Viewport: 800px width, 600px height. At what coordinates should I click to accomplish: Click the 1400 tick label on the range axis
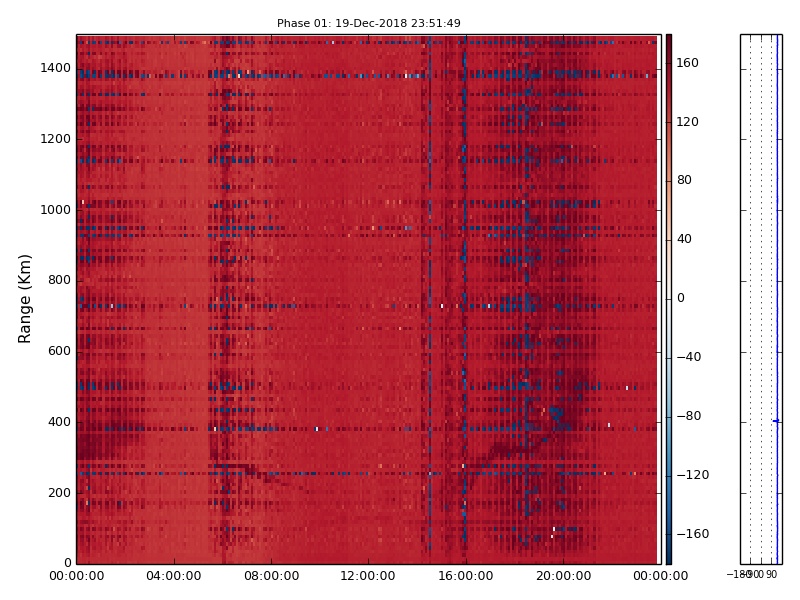(x=55, y=68)
